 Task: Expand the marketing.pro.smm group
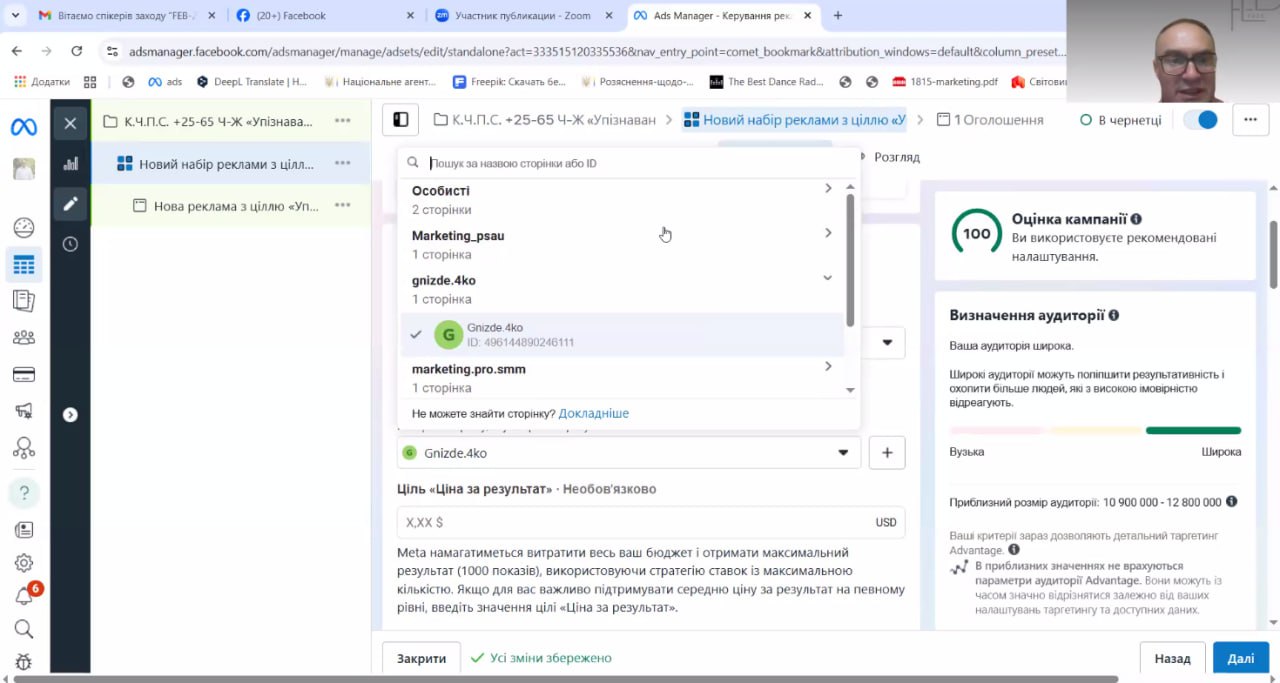coord(827,367)
